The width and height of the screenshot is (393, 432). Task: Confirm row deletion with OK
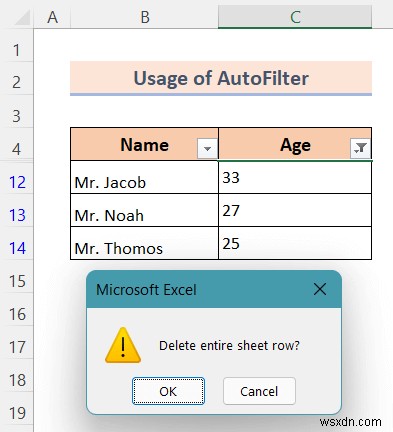point(168,391)
